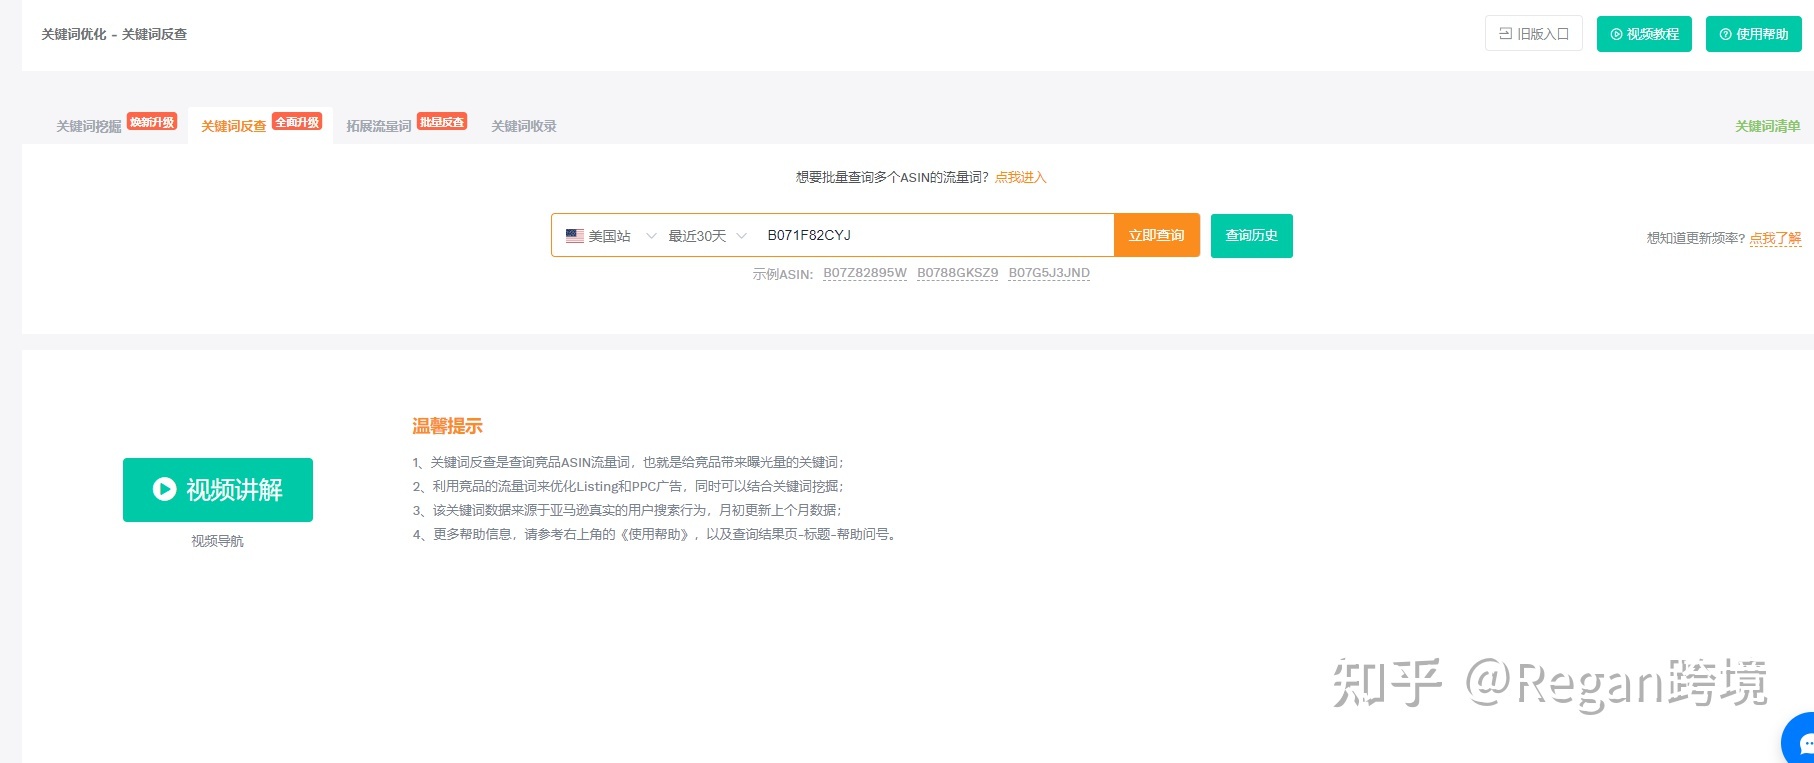The width and height of the screenshot is (1814, 763).
Task: Open 使用帮助 help button
Action: tap(1753, 34)
